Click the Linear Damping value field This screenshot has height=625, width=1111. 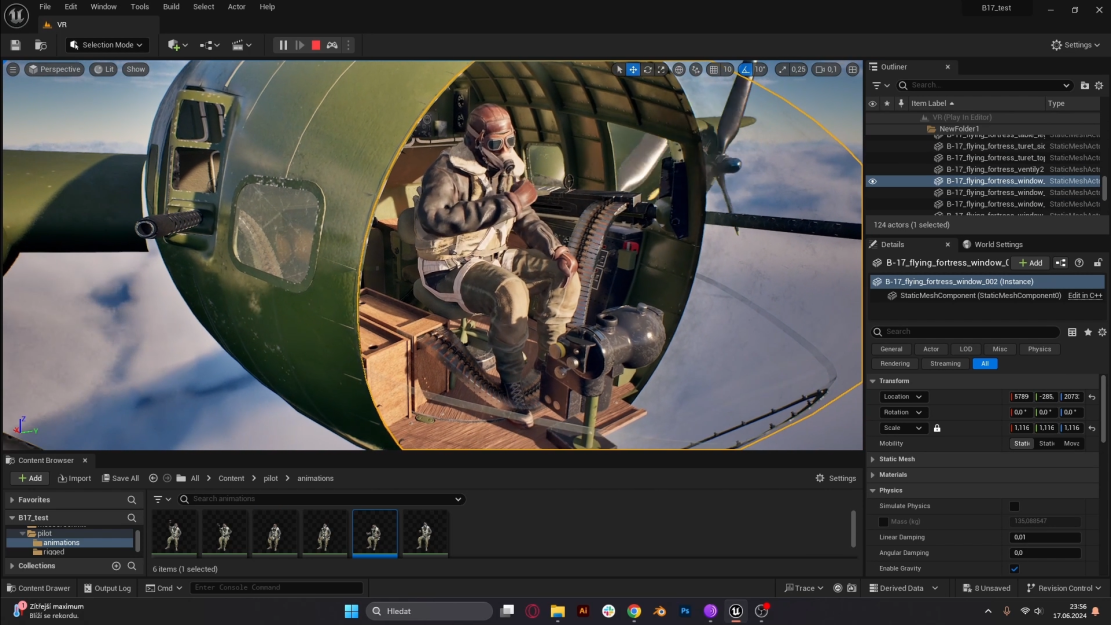point(1045,537)
